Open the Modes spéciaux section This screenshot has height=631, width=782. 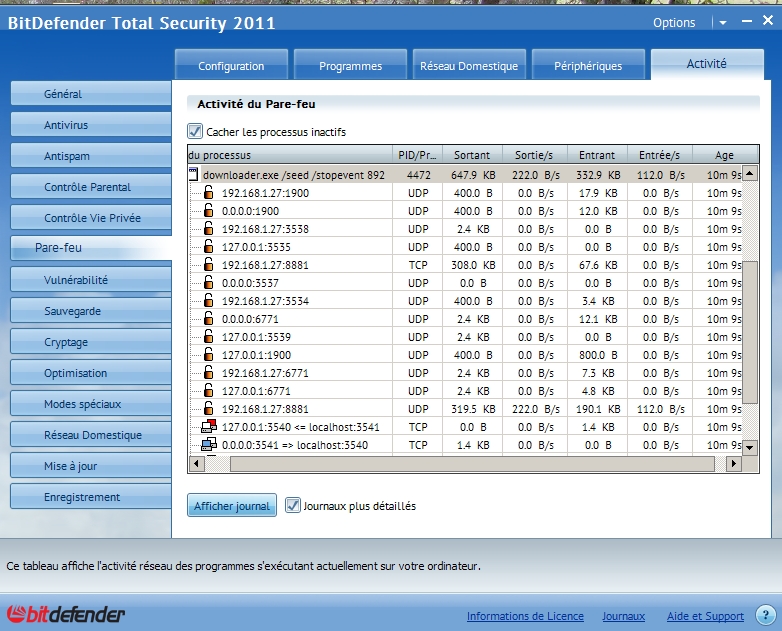coord(91,404)
